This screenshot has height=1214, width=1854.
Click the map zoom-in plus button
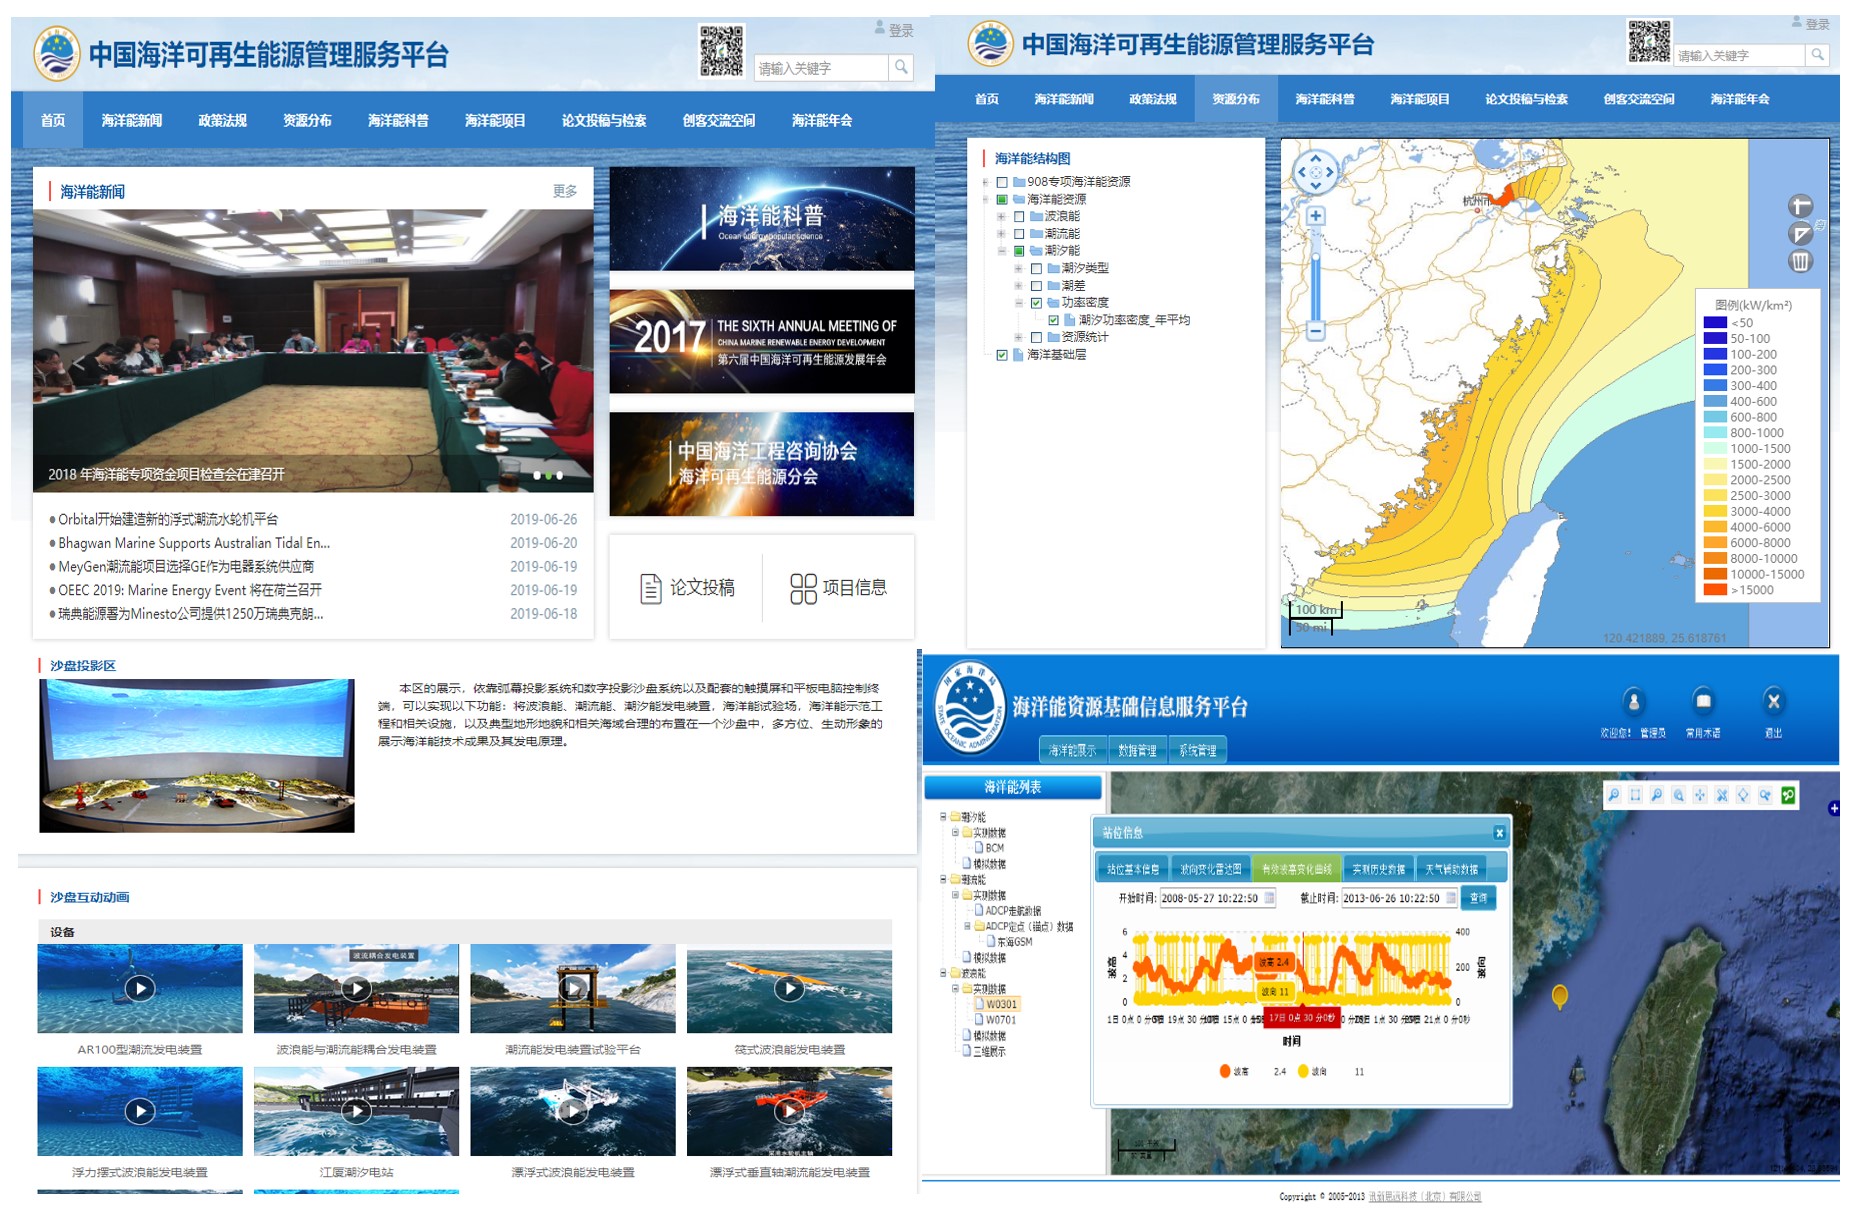1316,216
